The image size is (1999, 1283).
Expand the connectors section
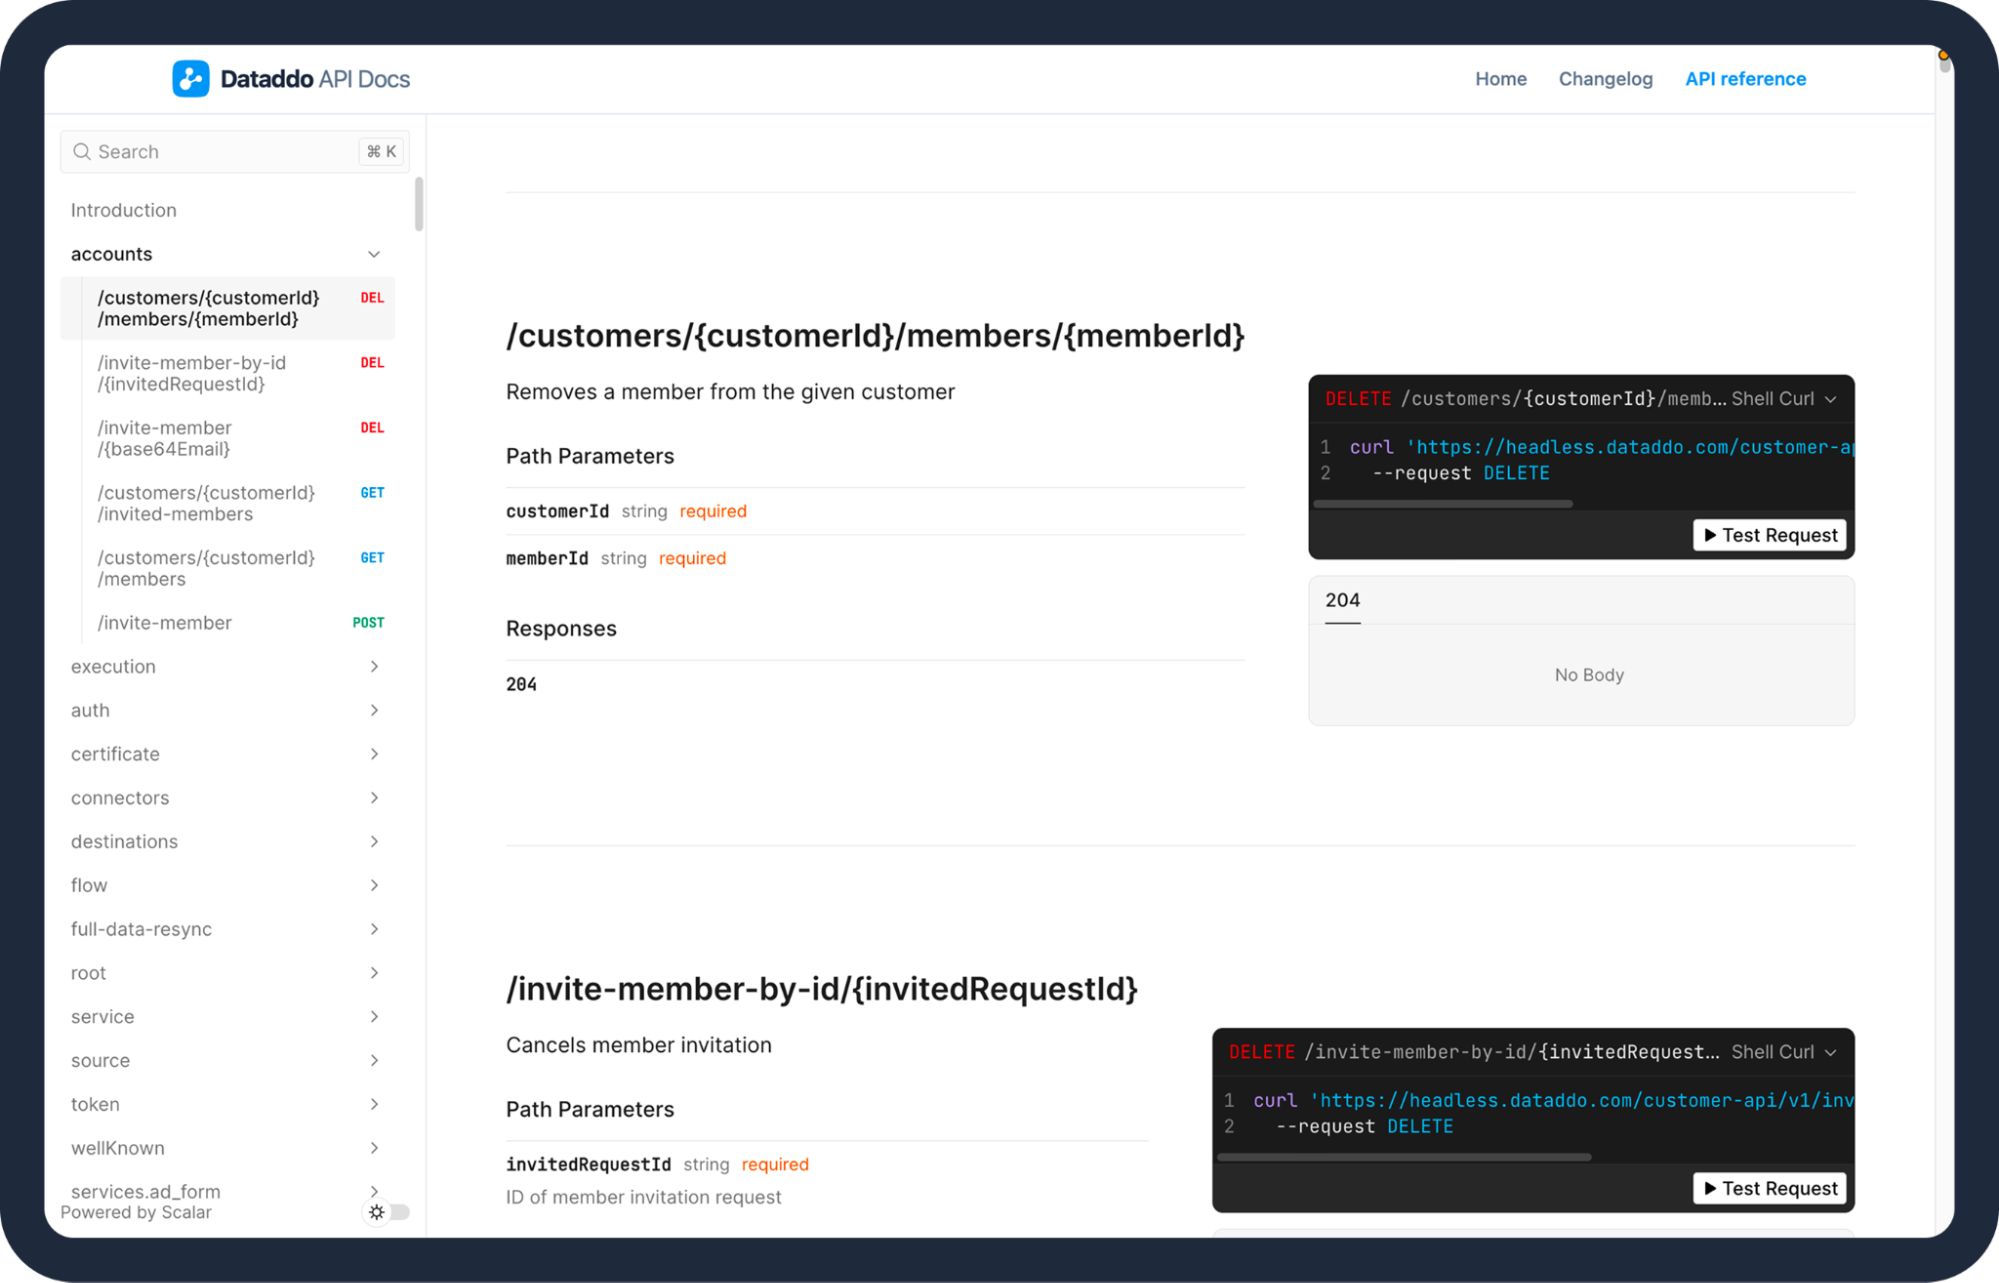[374, 798]
